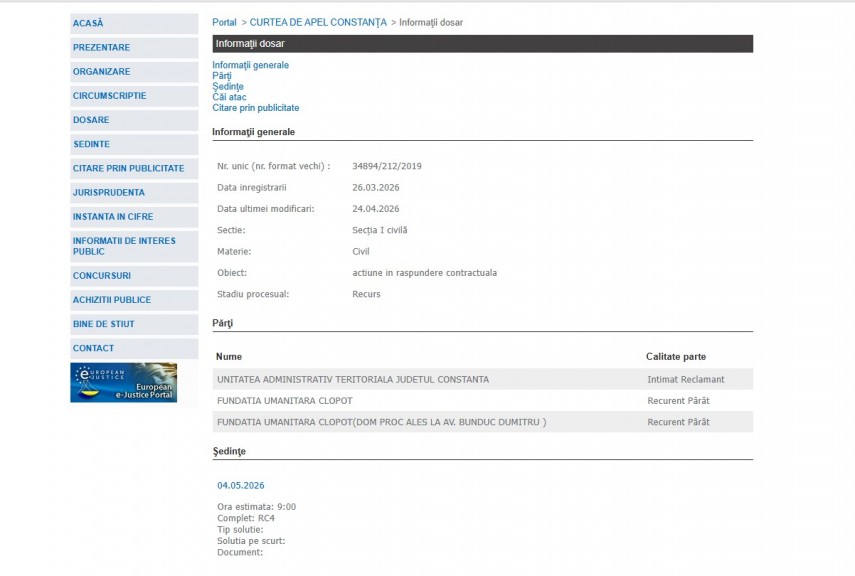The image size is (855, 576).
Task: Go to the CONCURSURI section
Action: 101,275
